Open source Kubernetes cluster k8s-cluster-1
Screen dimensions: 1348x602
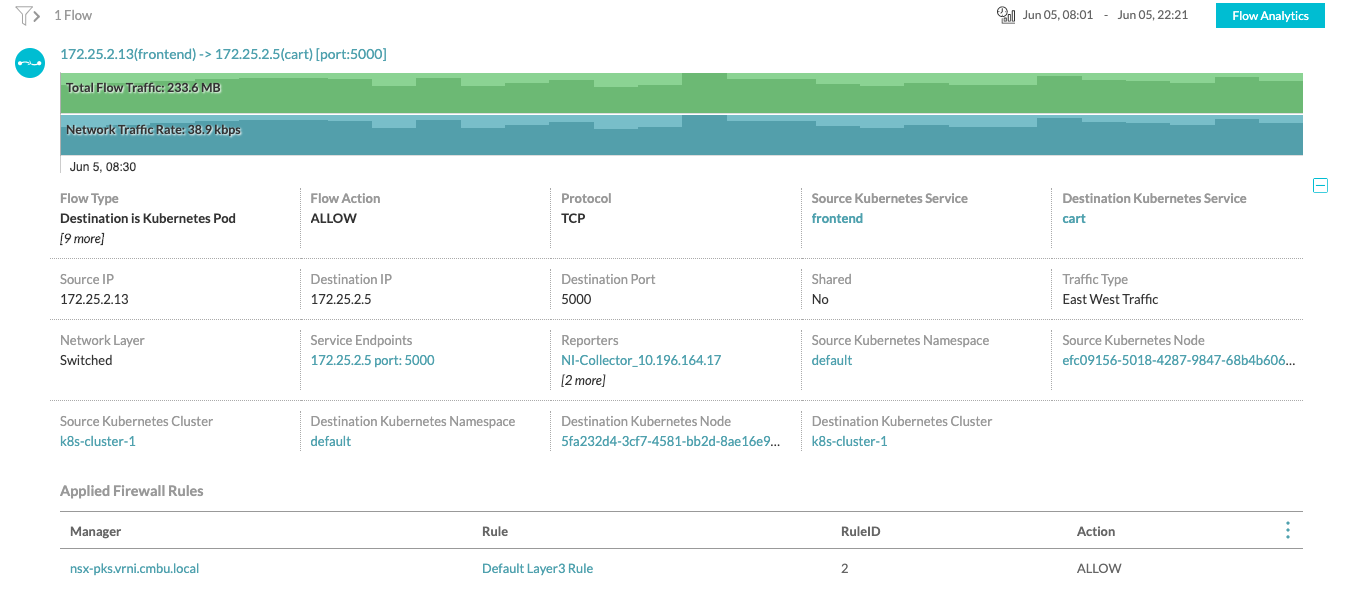98,441
